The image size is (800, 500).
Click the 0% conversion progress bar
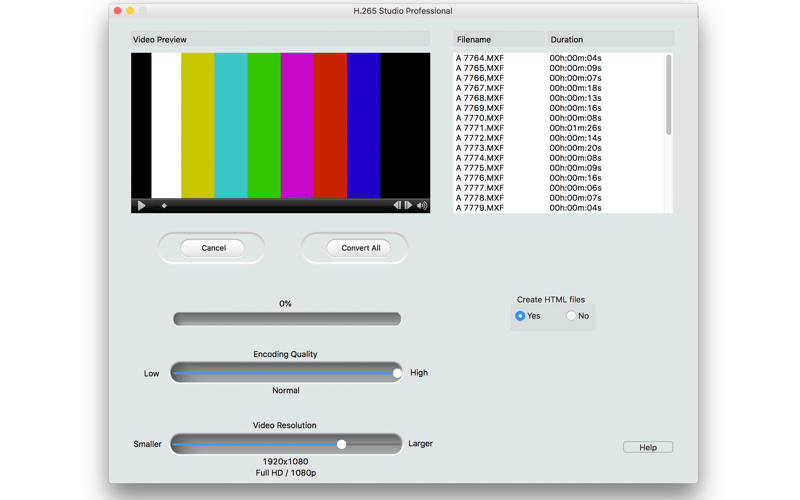pos(287,319)
